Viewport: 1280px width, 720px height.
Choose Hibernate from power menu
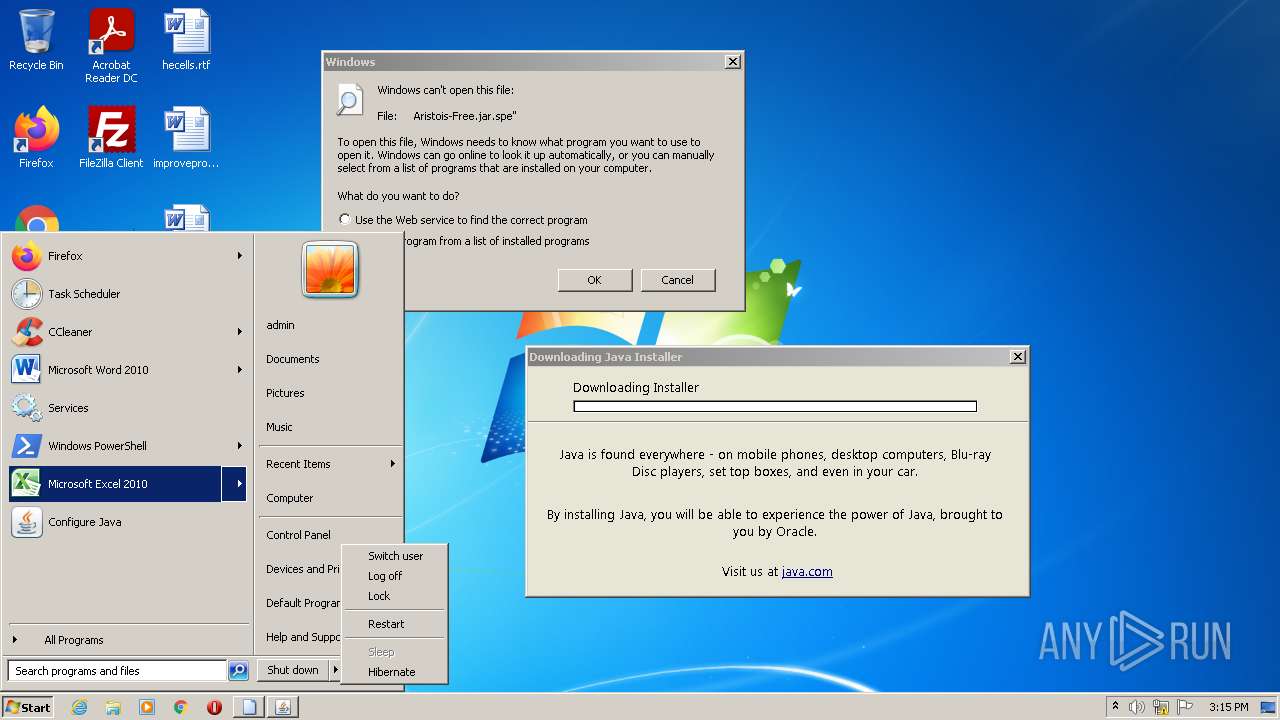[x=391, y=672]
